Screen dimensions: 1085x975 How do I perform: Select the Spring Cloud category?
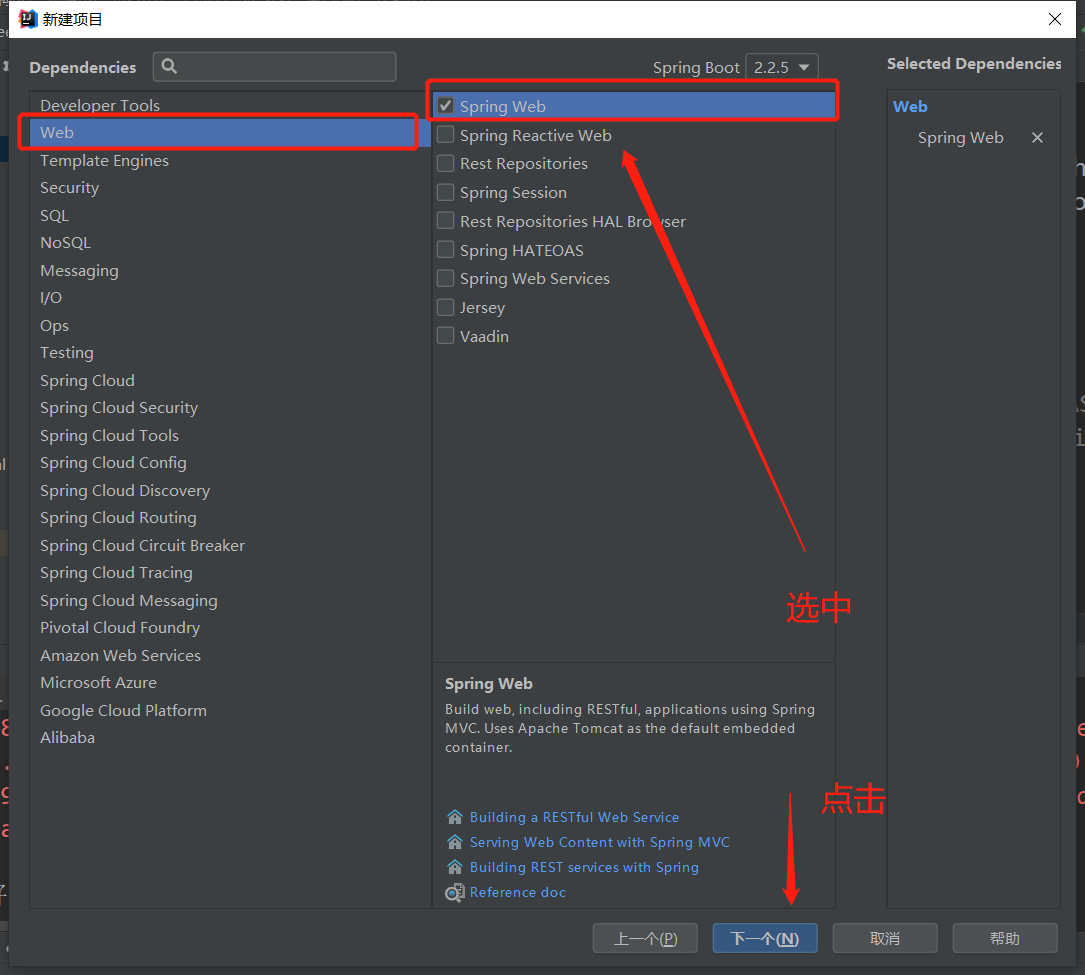click(230, 381)
